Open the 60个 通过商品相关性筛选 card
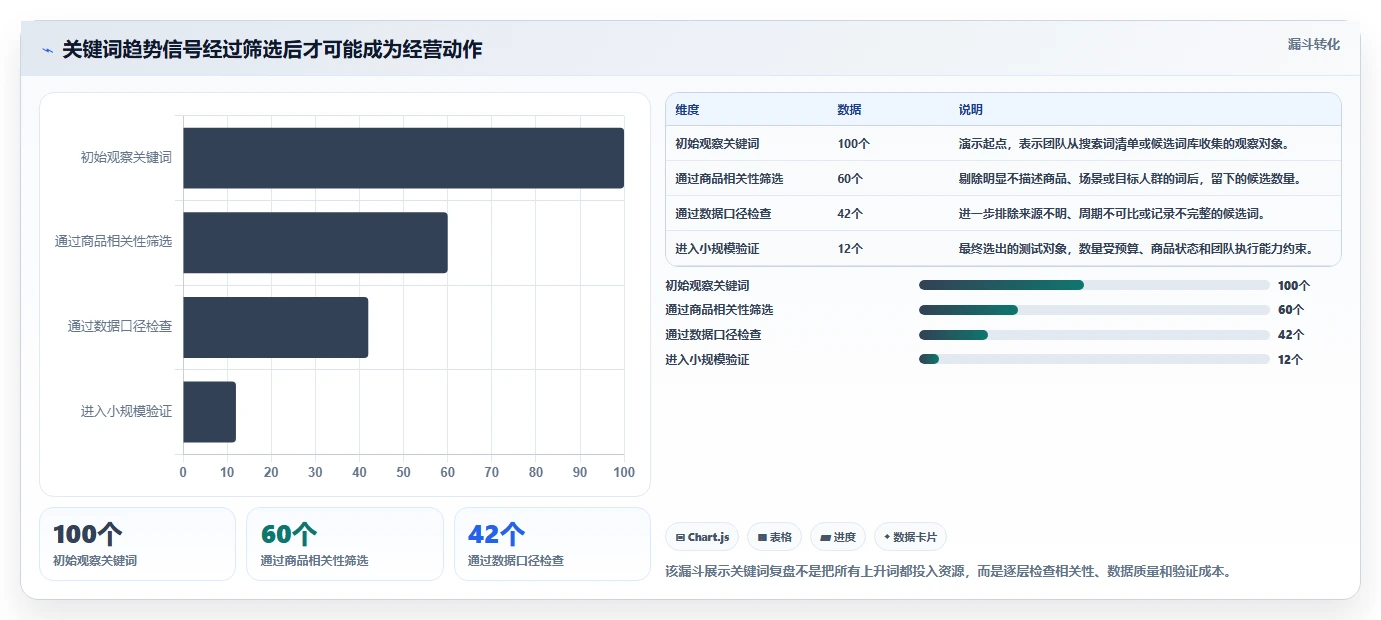This screenshot has height=620, width=1381. (344, 544)
